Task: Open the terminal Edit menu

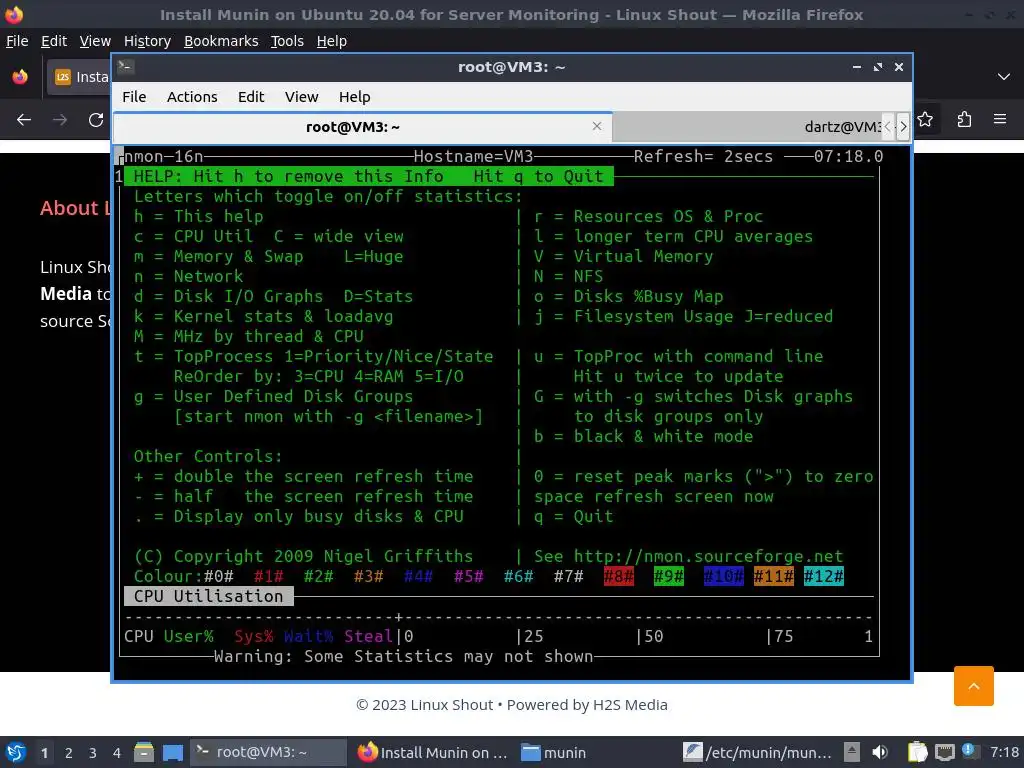Action: pos(251,97)
